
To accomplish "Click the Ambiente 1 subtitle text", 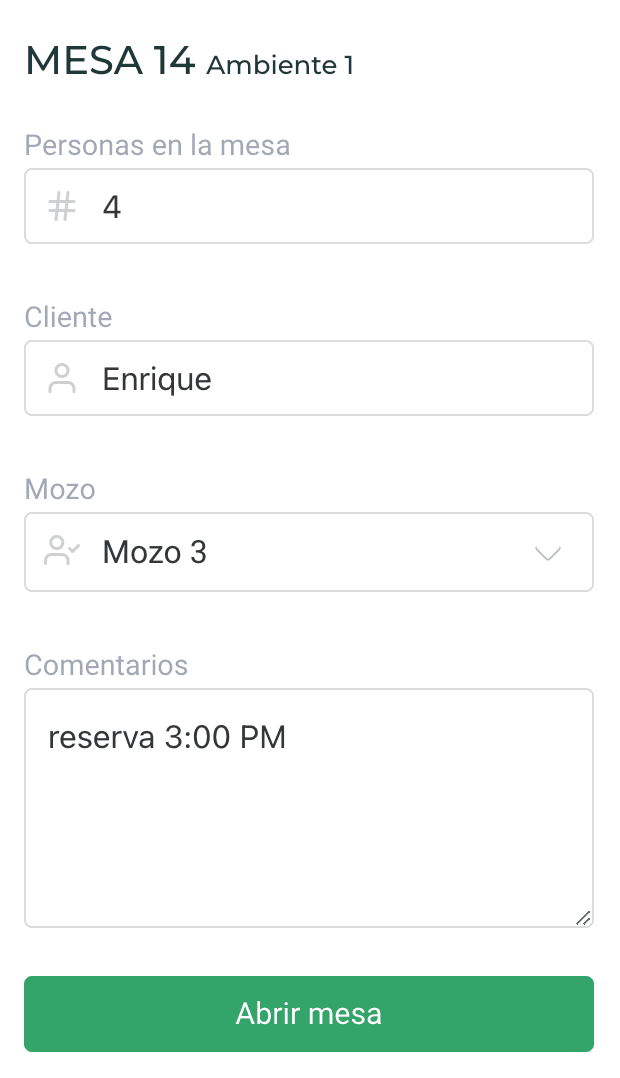I will (280, 66).
